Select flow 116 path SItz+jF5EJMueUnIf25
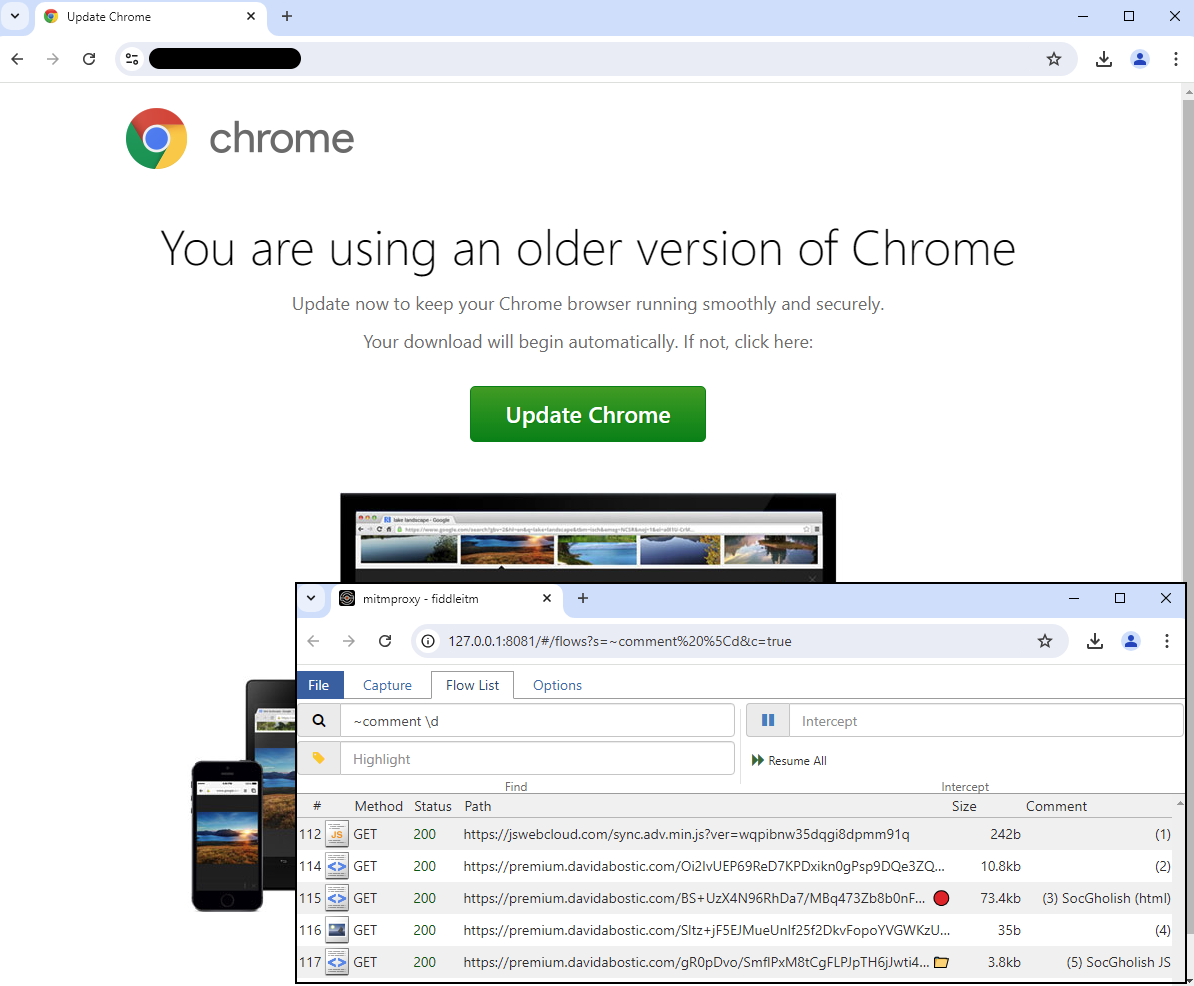 click(736, 930)
